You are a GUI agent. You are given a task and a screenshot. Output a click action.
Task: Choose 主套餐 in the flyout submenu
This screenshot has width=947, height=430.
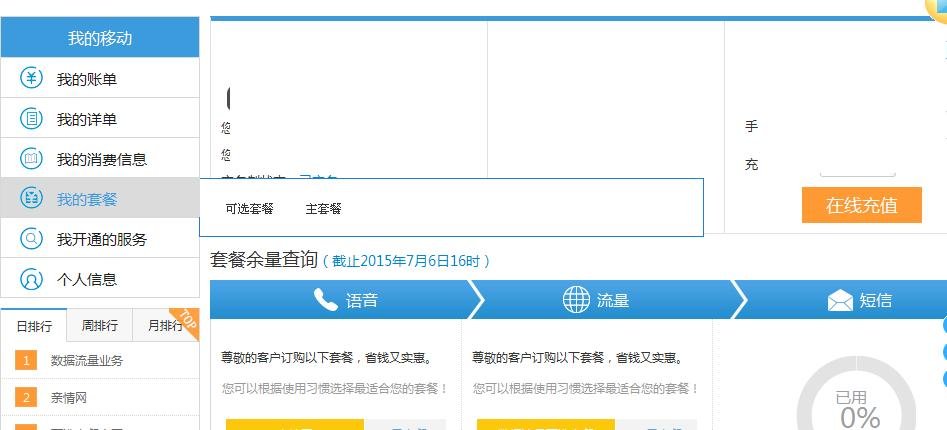324,209
